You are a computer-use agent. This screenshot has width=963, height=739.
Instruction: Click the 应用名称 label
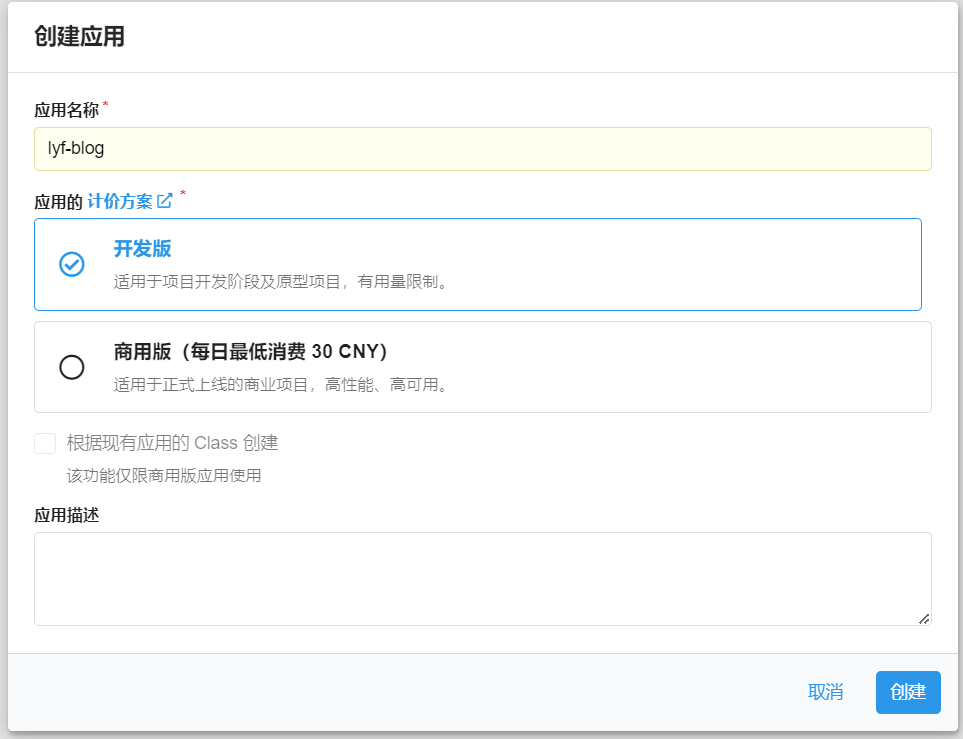[67, 111]
